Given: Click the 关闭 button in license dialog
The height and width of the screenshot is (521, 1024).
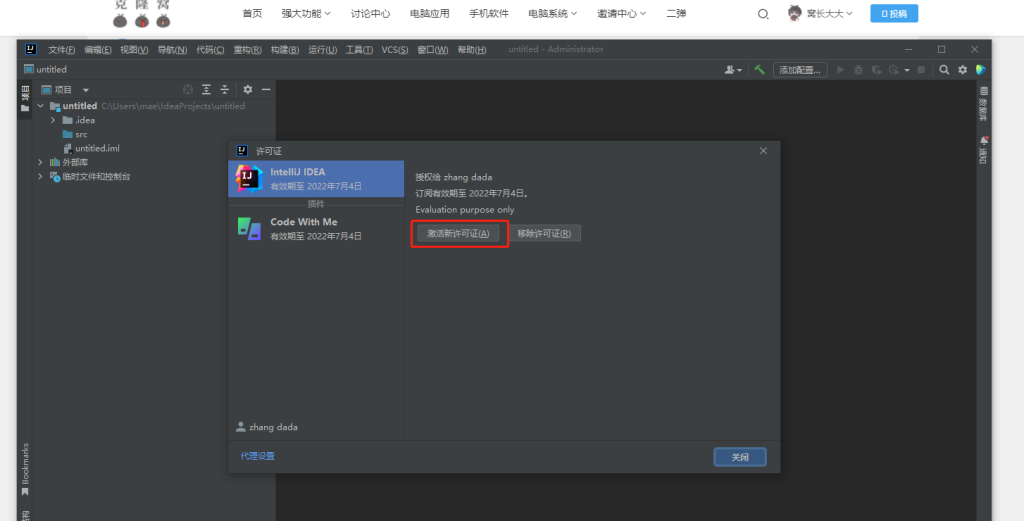Looking at the screenshot, I should 740,457.
